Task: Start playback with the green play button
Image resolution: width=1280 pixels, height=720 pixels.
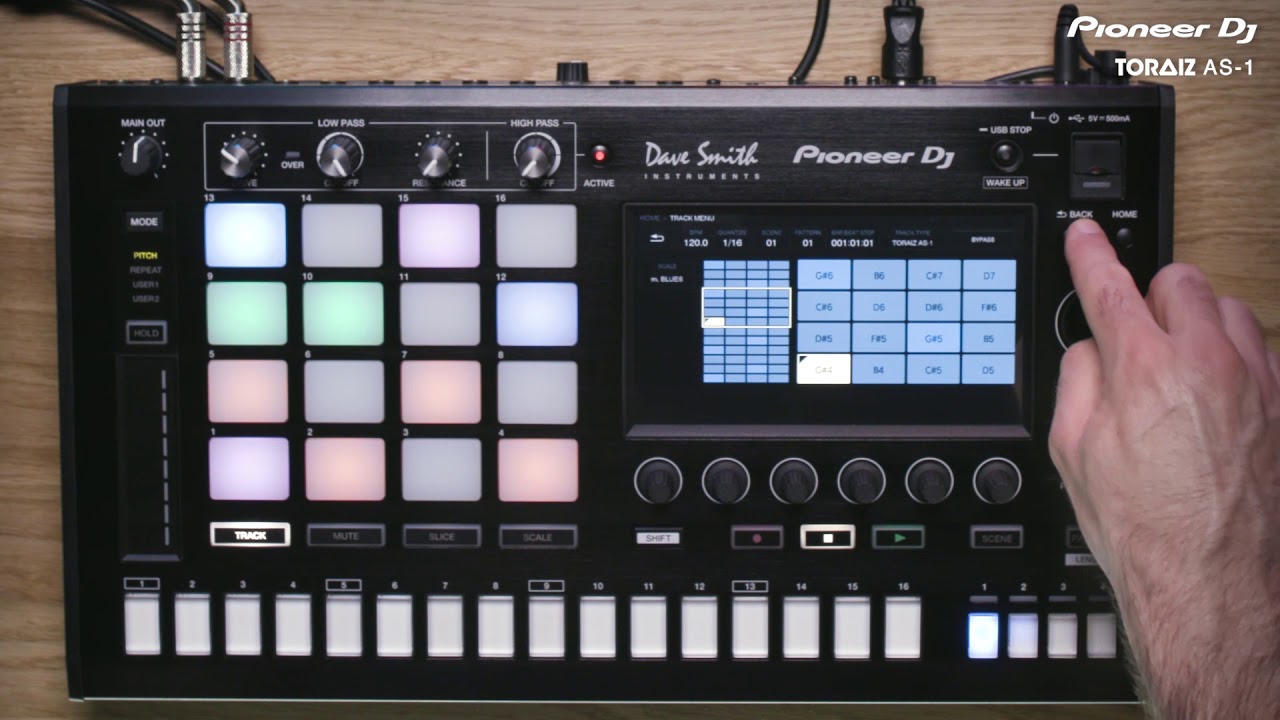Action: coord(897,537)
